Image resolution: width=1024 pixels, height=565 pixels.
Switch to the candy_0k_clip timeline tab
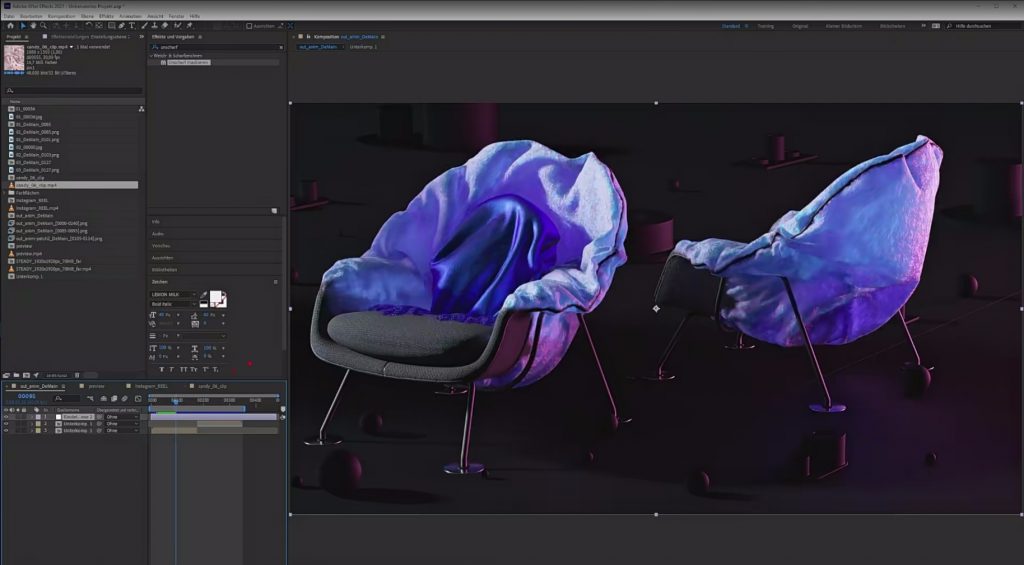tap(213, 387)
